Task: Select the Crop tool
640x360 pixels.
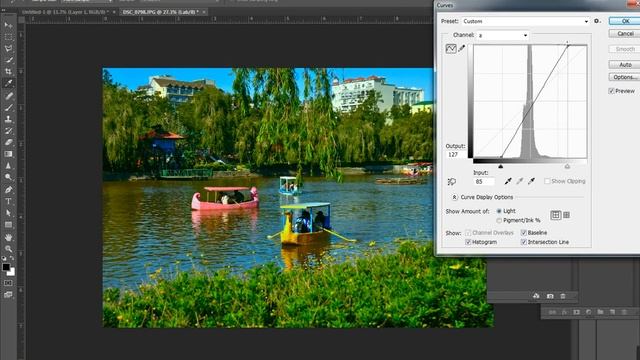Action: (x=8, y=72)
